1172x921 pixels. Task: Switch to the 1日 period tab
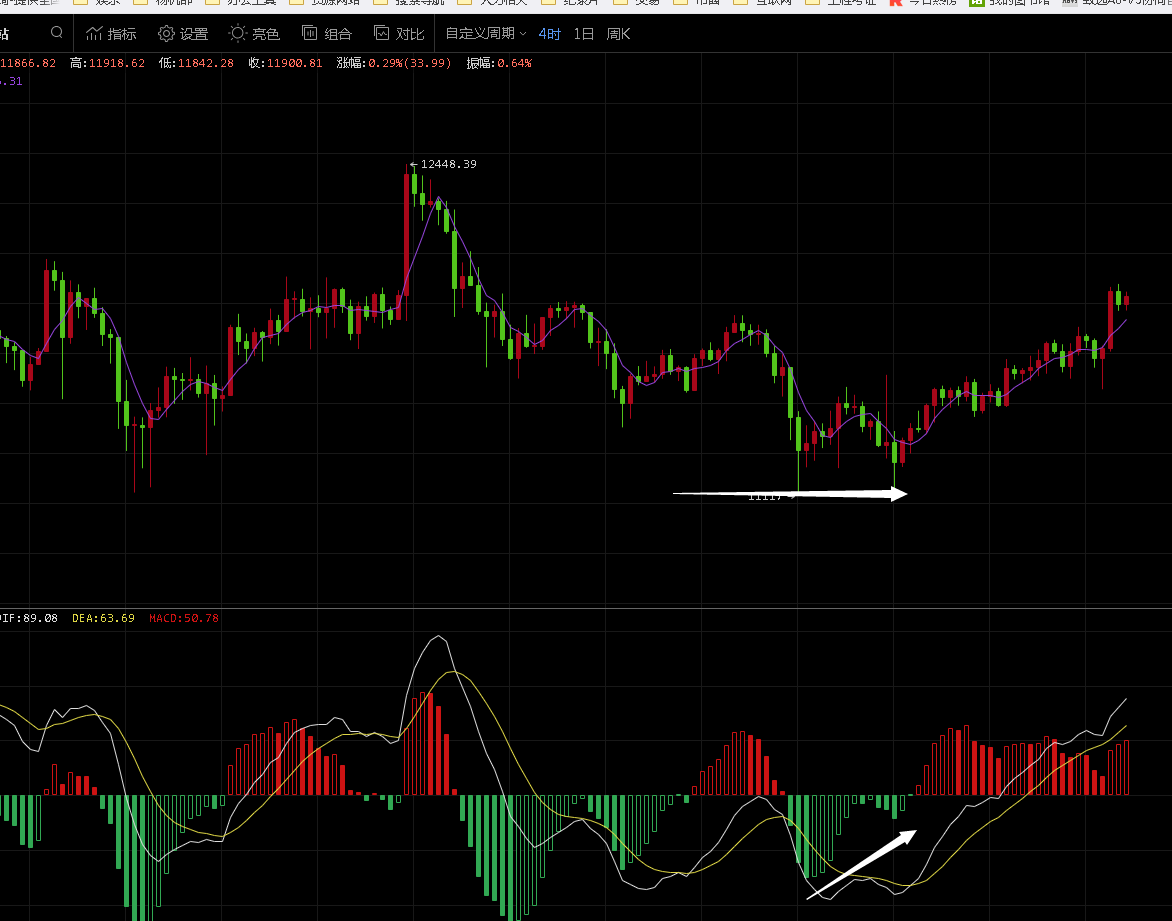pyautogui.click(x=583, y=34)
